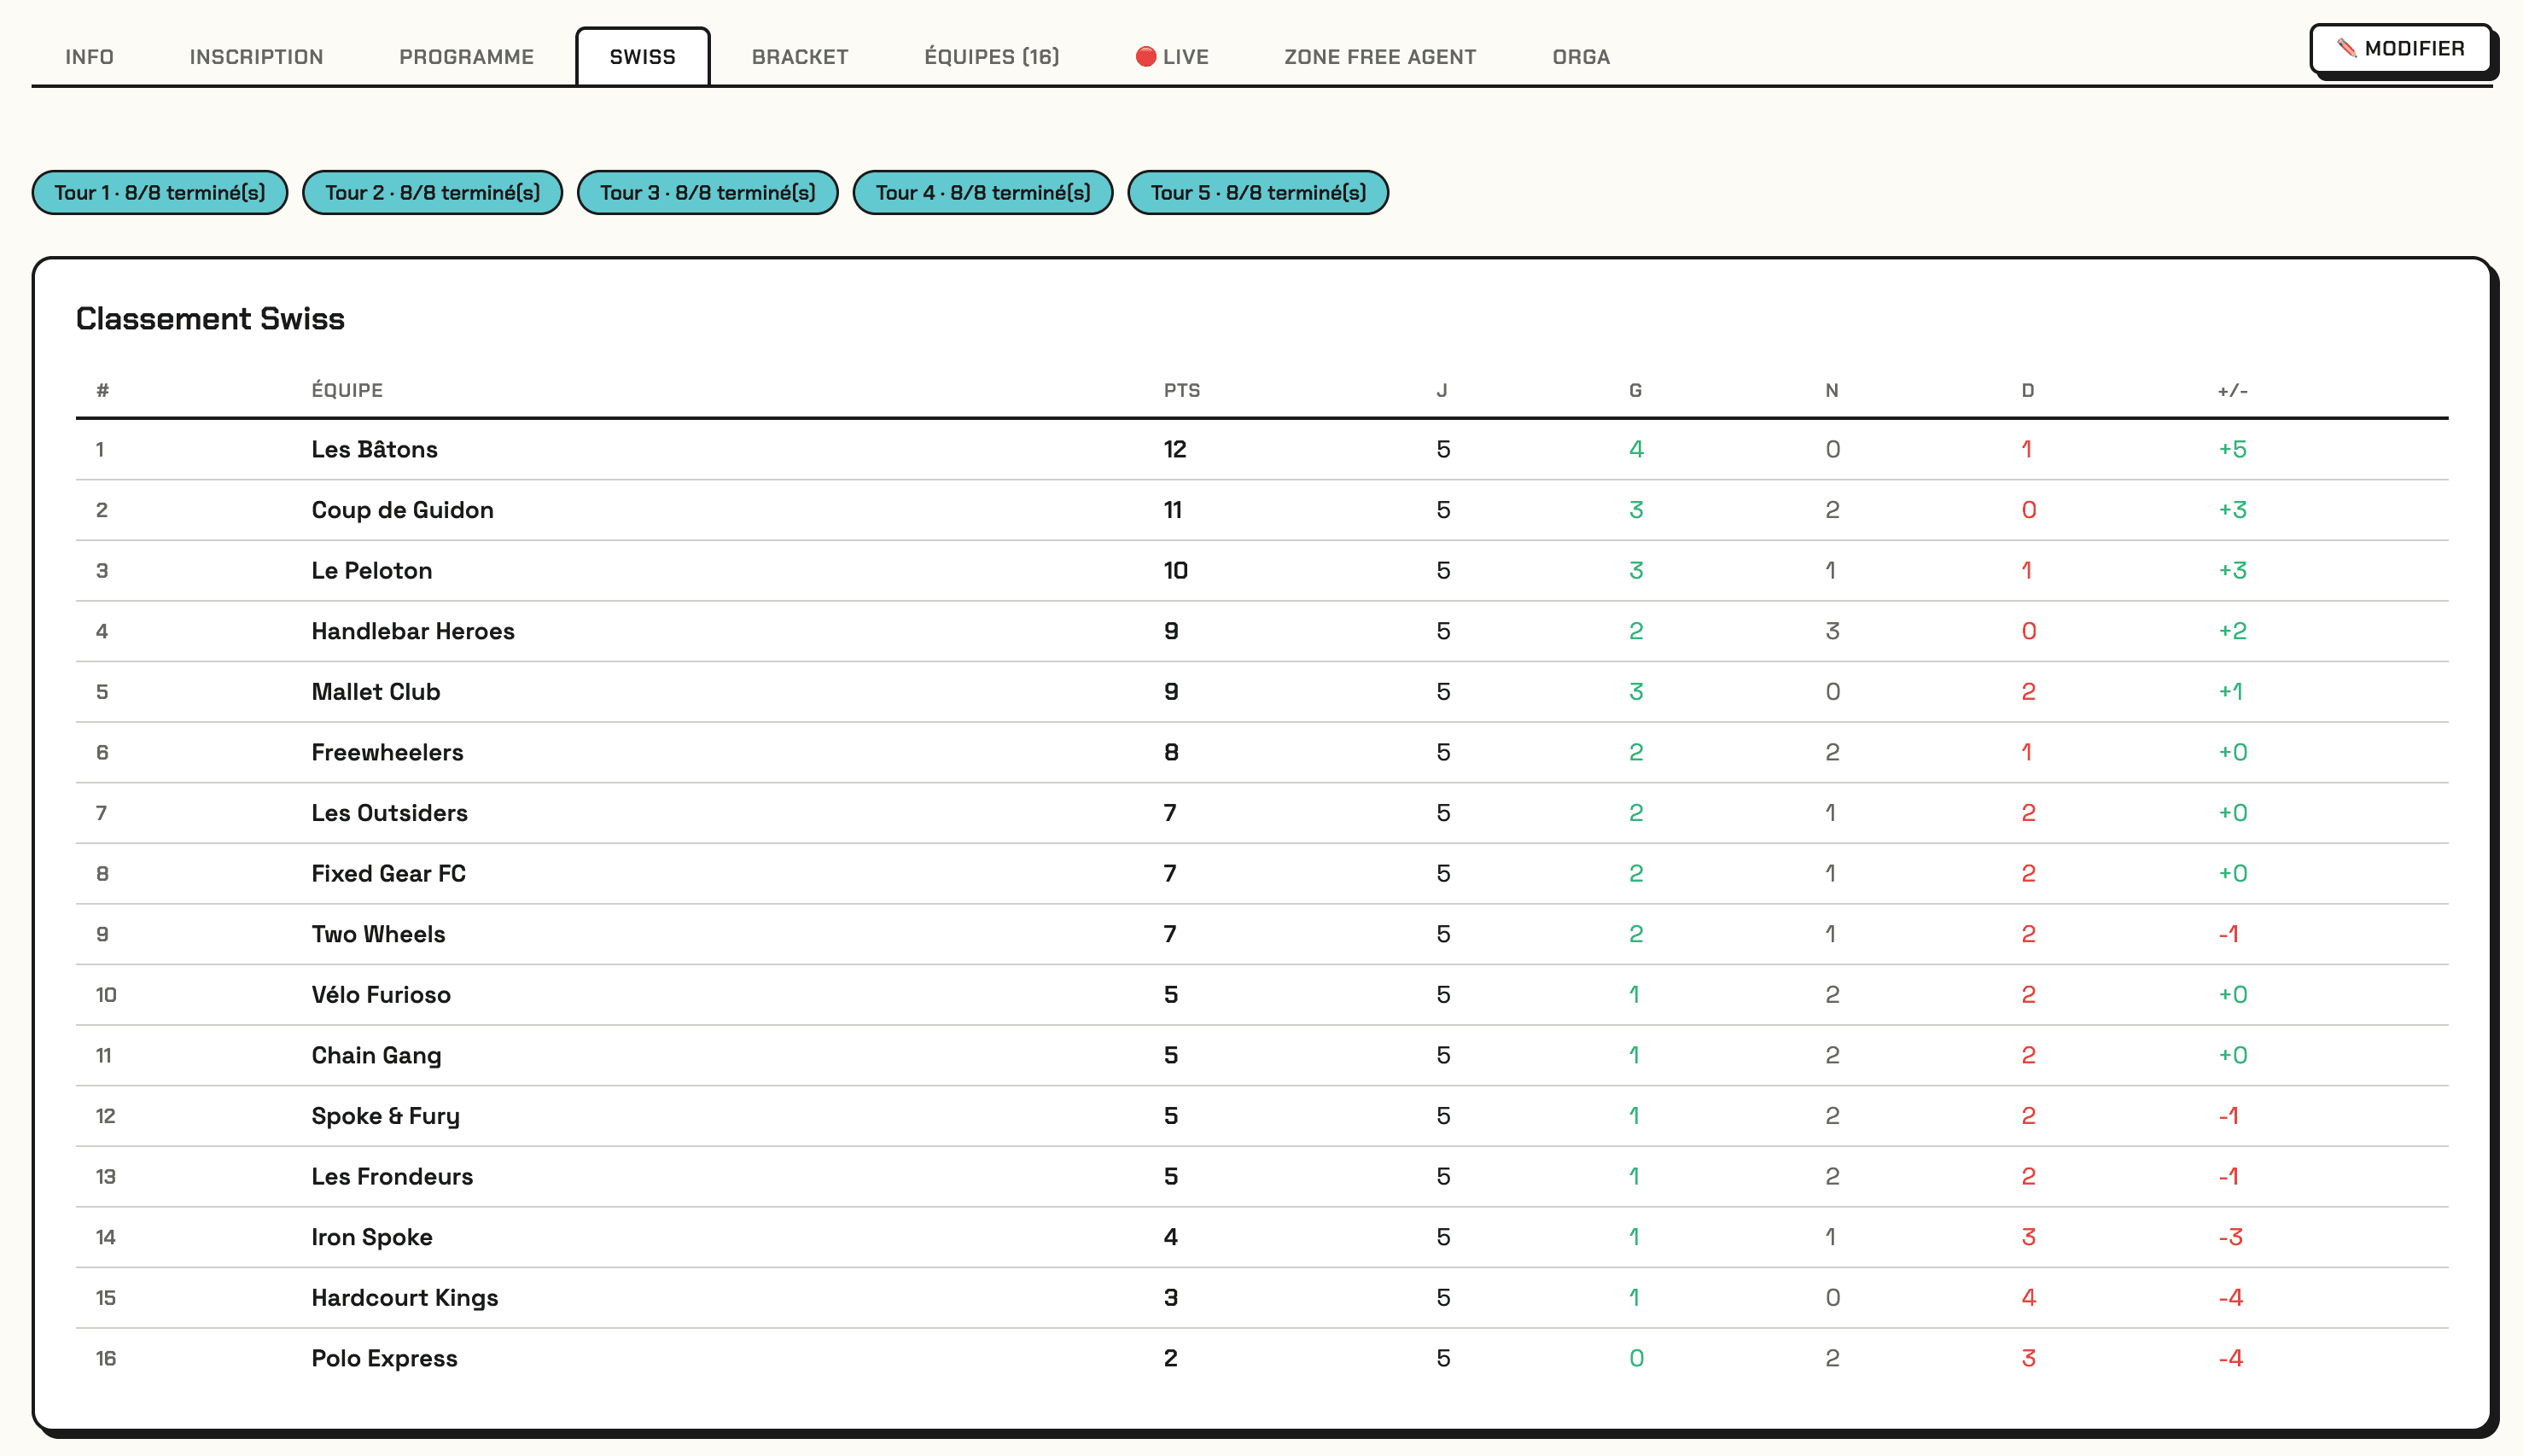This screenshot has width=2523, height=1456.
Task: Select Coup de Guidon team name
Action: click(x=402, y=510)
